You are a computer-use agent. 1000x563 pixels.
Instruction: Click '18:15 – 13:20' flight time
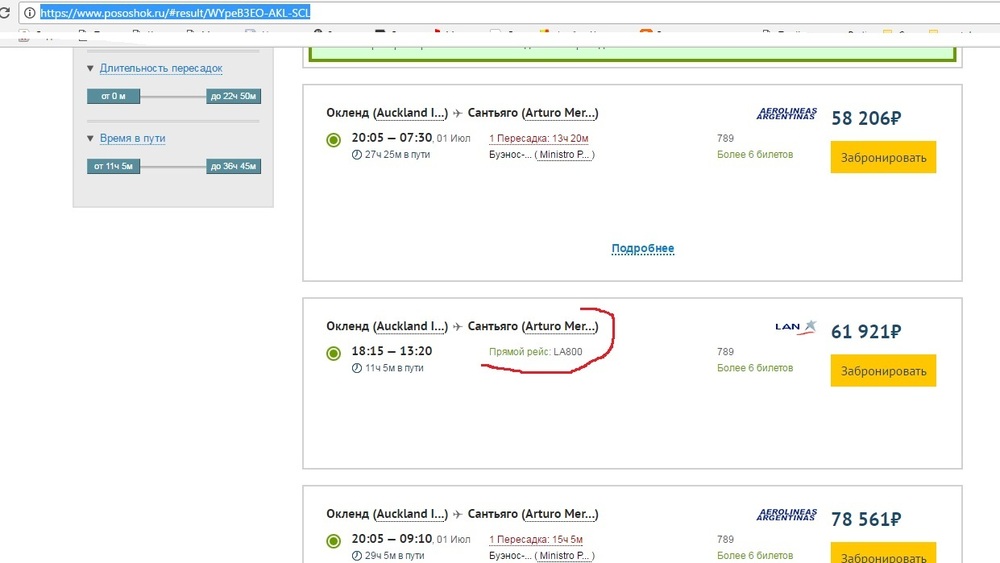(392, 351)
